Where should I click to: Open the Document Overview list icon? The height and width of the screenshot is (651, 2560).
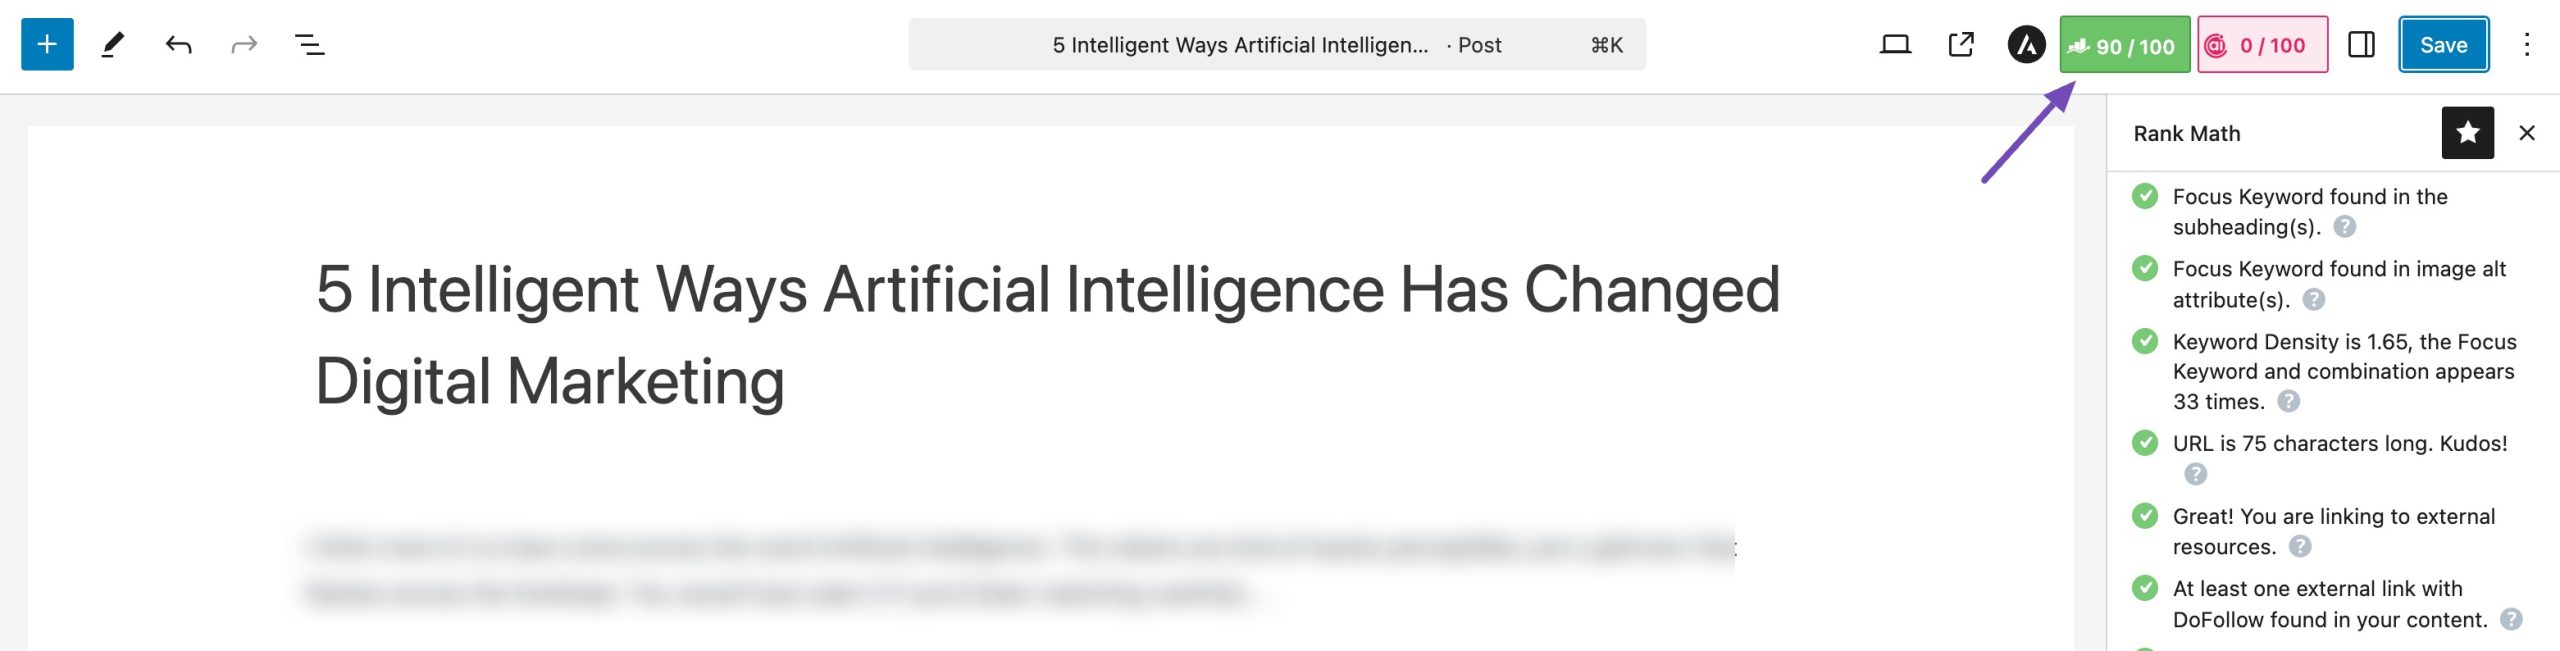[310, 44]
